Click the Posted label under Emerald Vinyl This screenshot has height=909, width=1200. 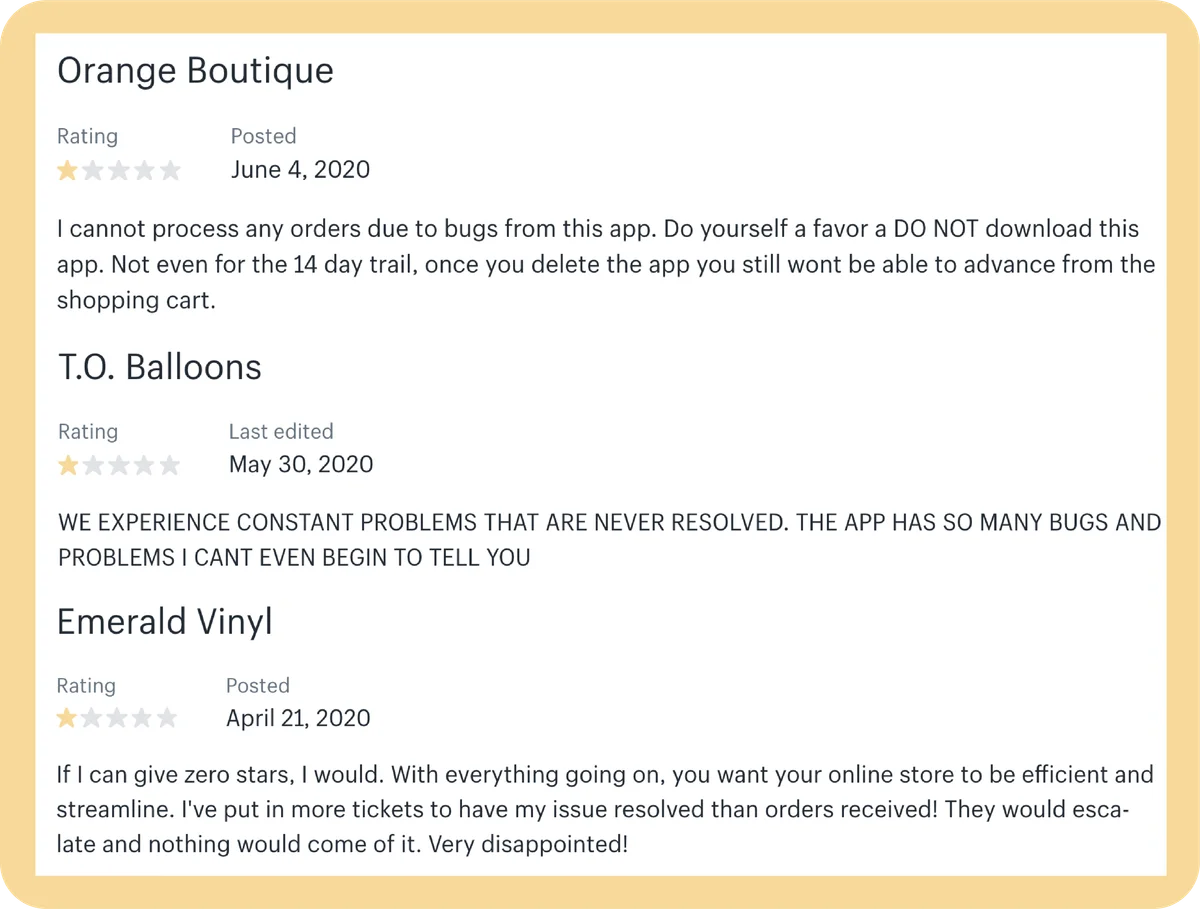pos(258,686)
